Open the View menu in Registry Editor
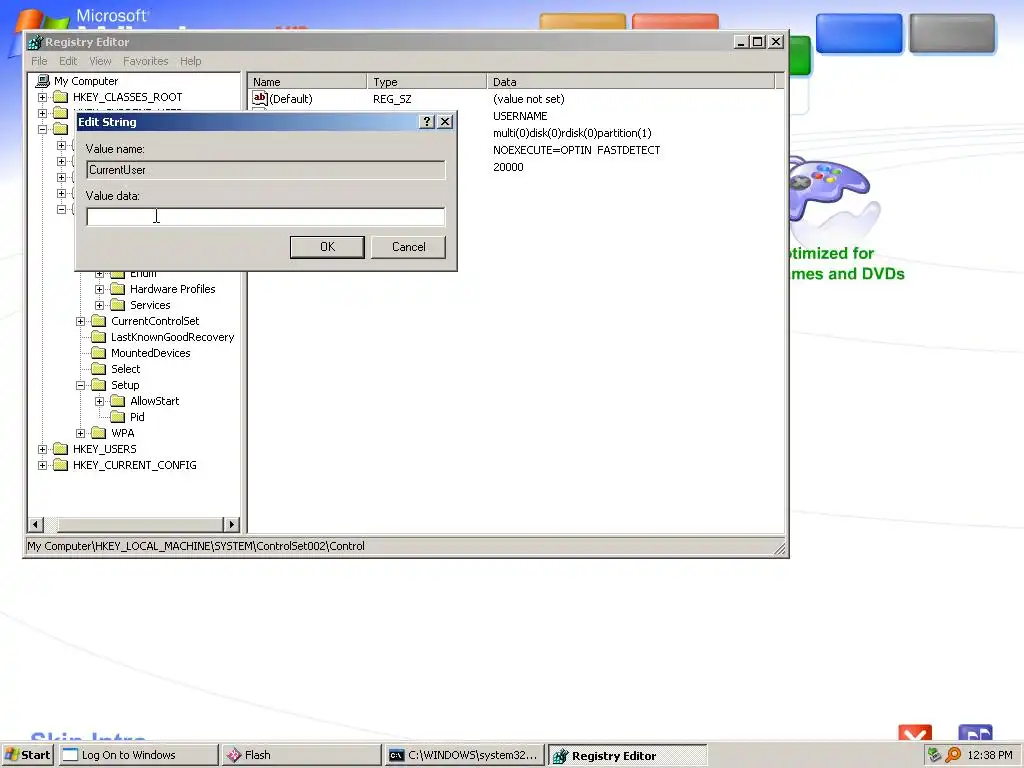The image size is (1024, 768). click(100, 61)
